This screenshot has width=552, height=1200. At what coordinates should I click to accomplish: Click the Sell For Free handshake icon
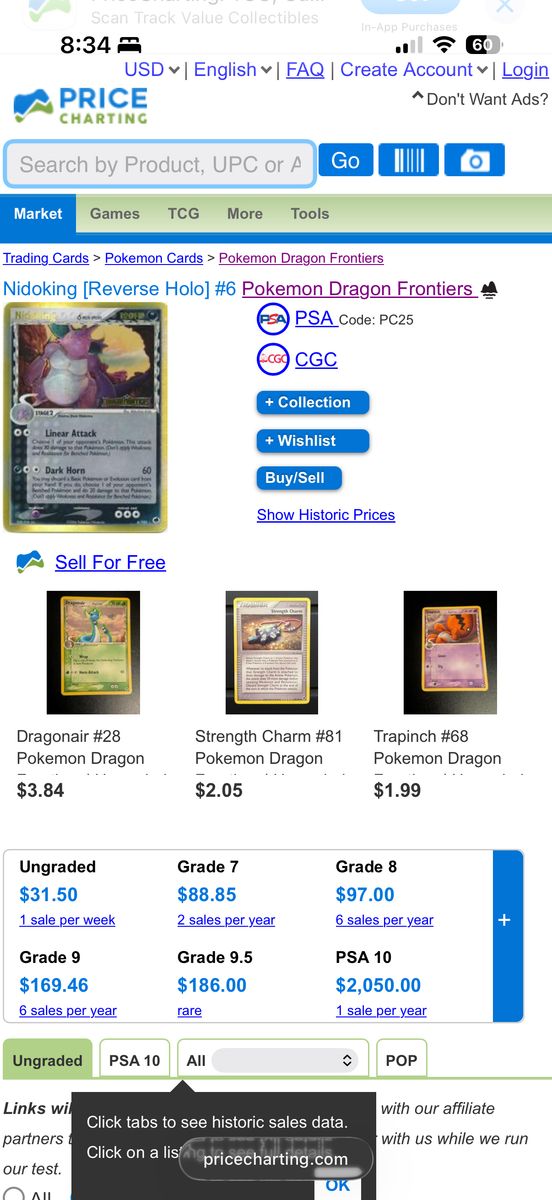30,562
